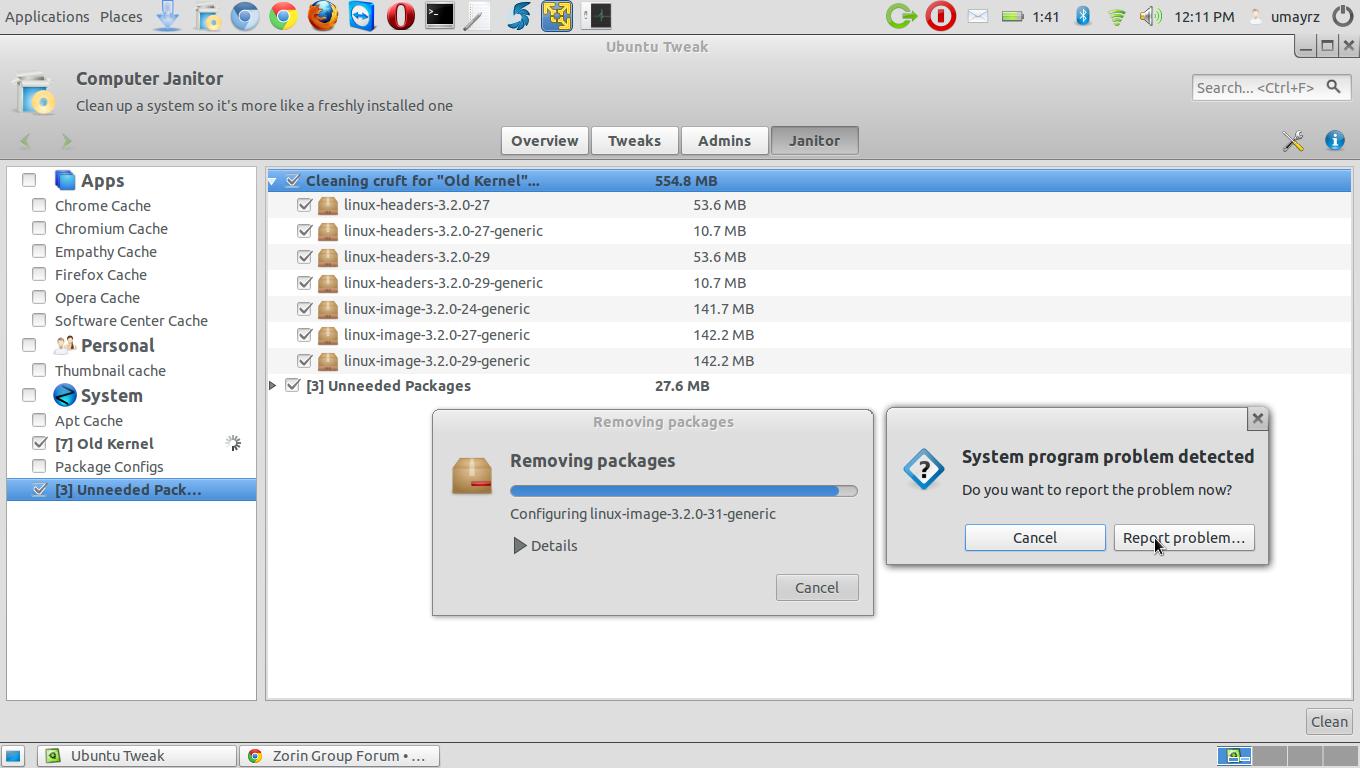
Task: Click the blue info icon
Action: click(1334, 141)
